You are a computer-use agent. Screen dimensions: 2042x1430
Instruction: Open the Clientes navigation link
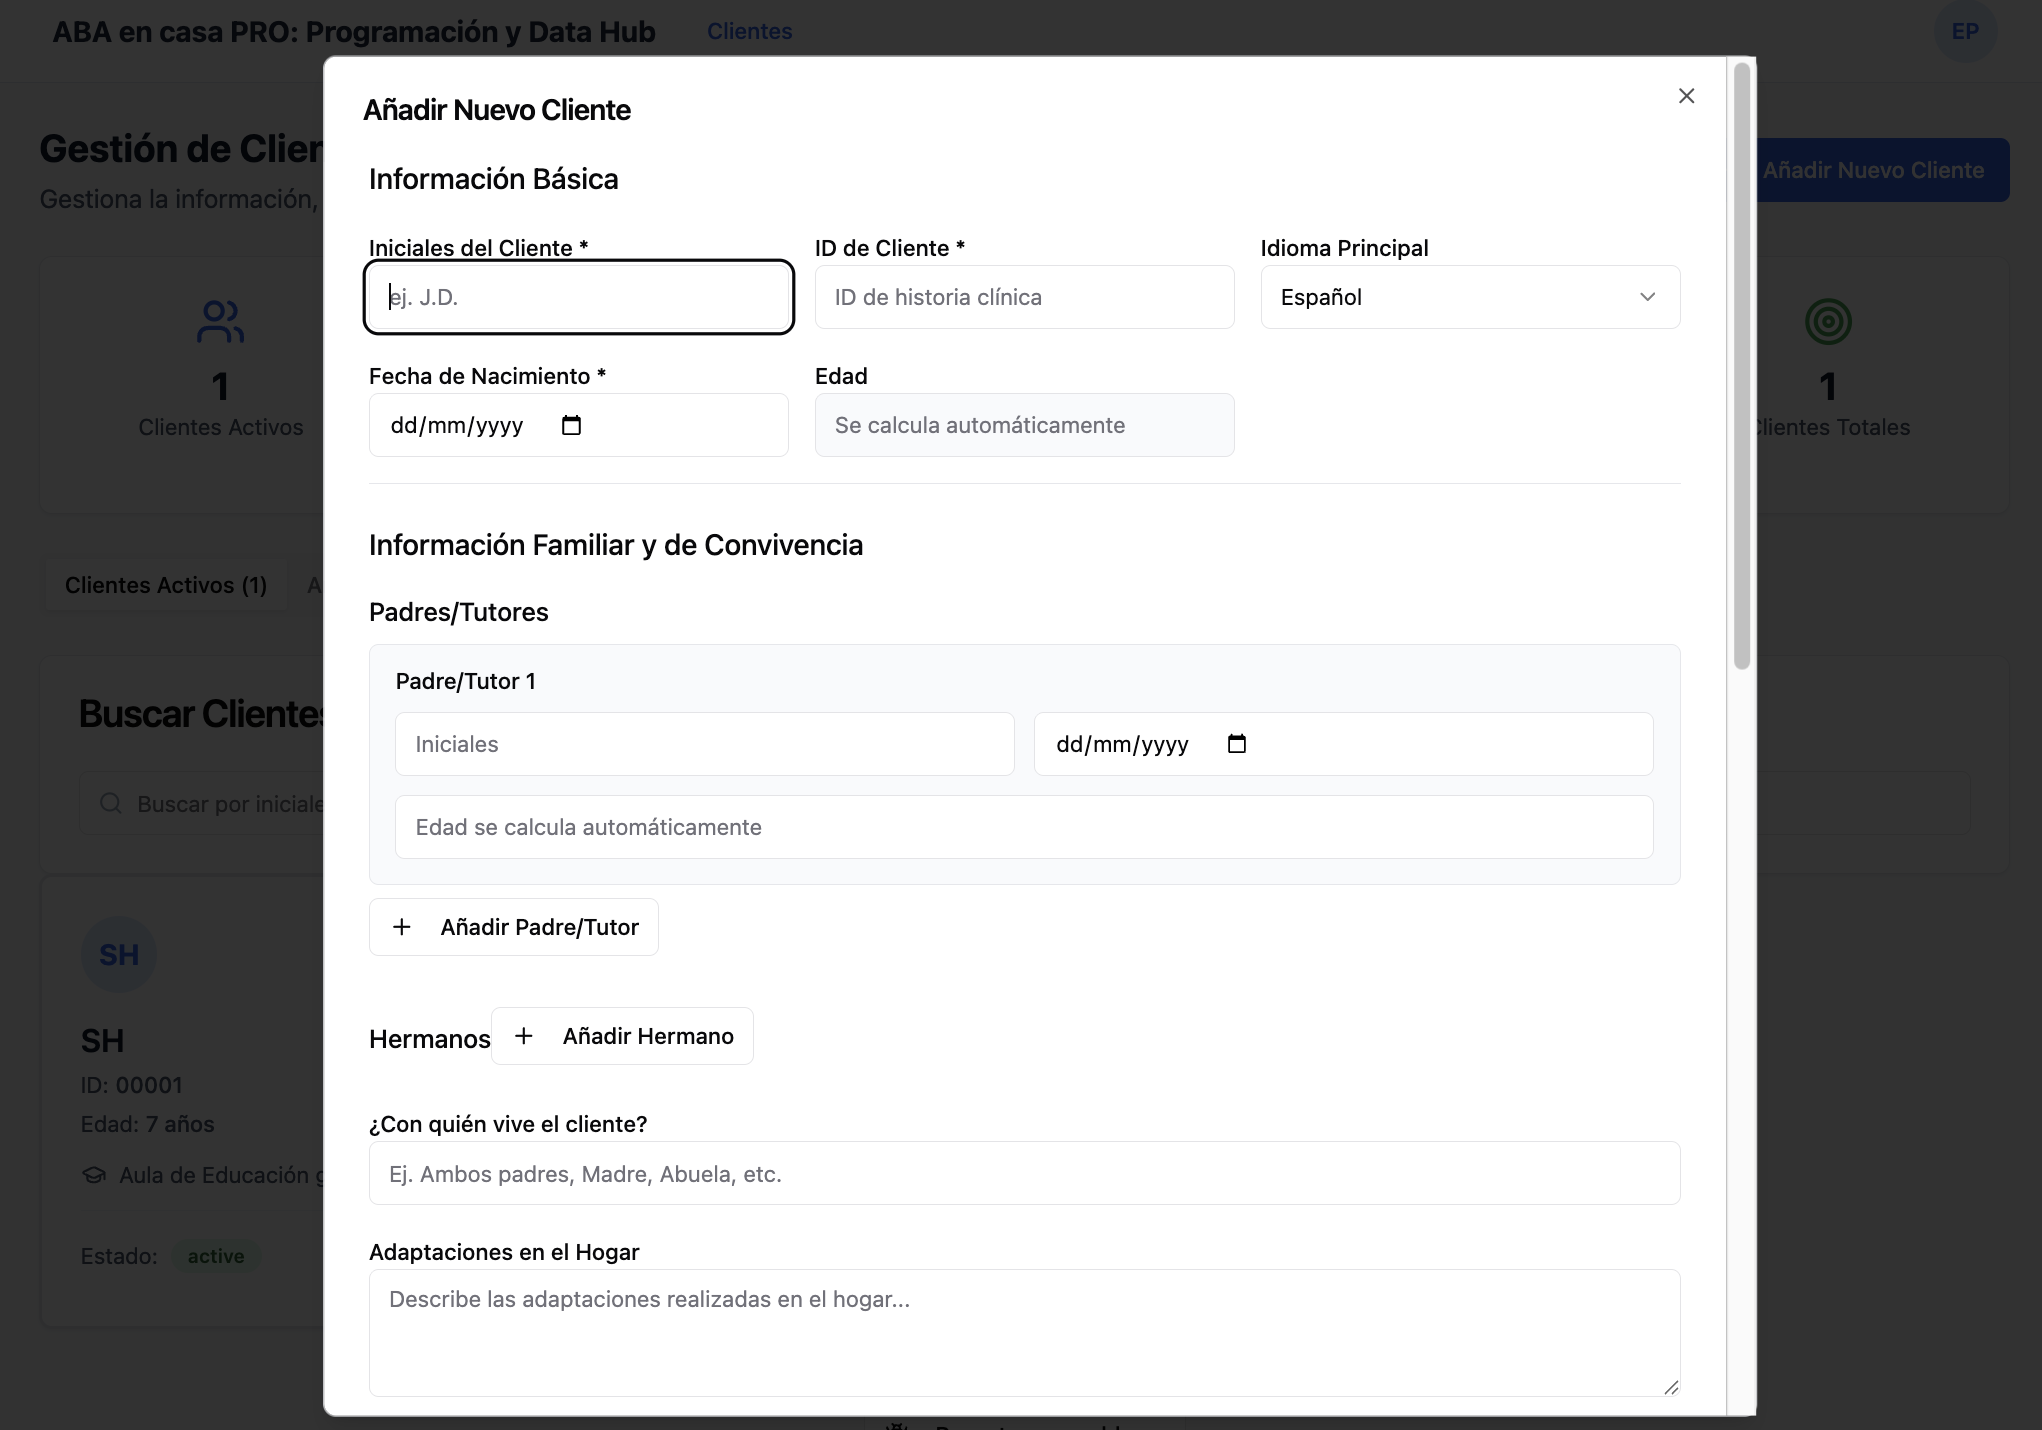[x=749, y=32]
